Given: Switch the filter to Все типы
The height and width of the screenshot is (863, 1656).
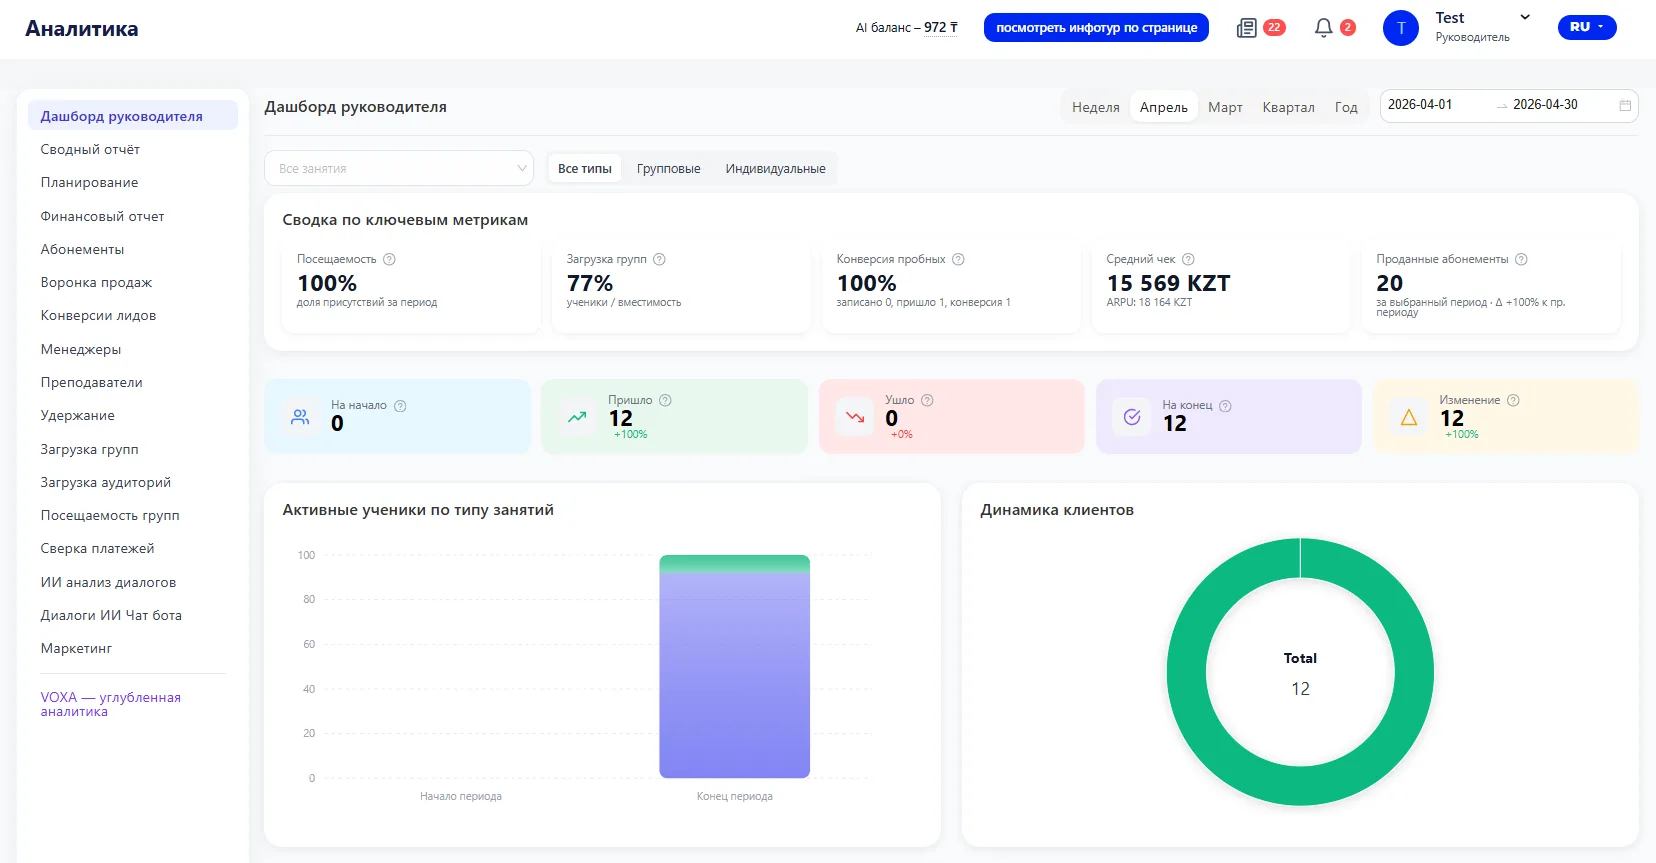Looking at the screenshot, I should [584, 169].
